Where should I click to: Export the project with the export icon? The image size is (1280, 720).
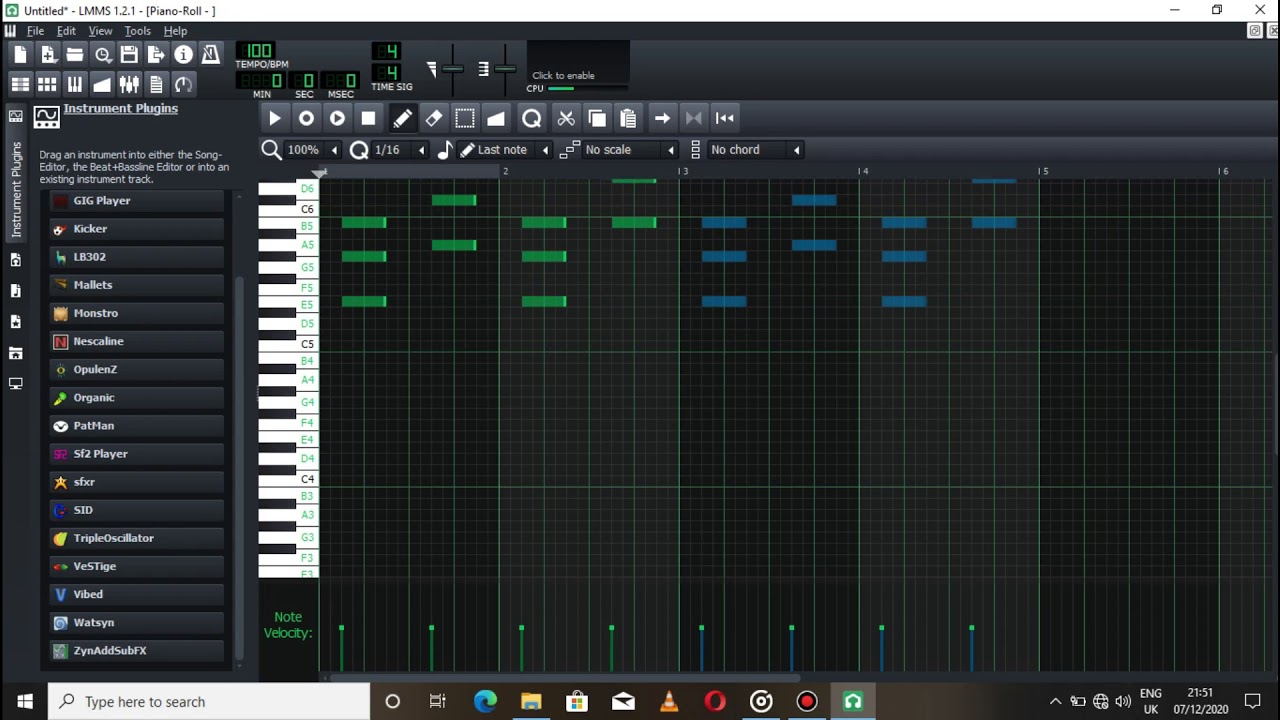tap(156, 54)
